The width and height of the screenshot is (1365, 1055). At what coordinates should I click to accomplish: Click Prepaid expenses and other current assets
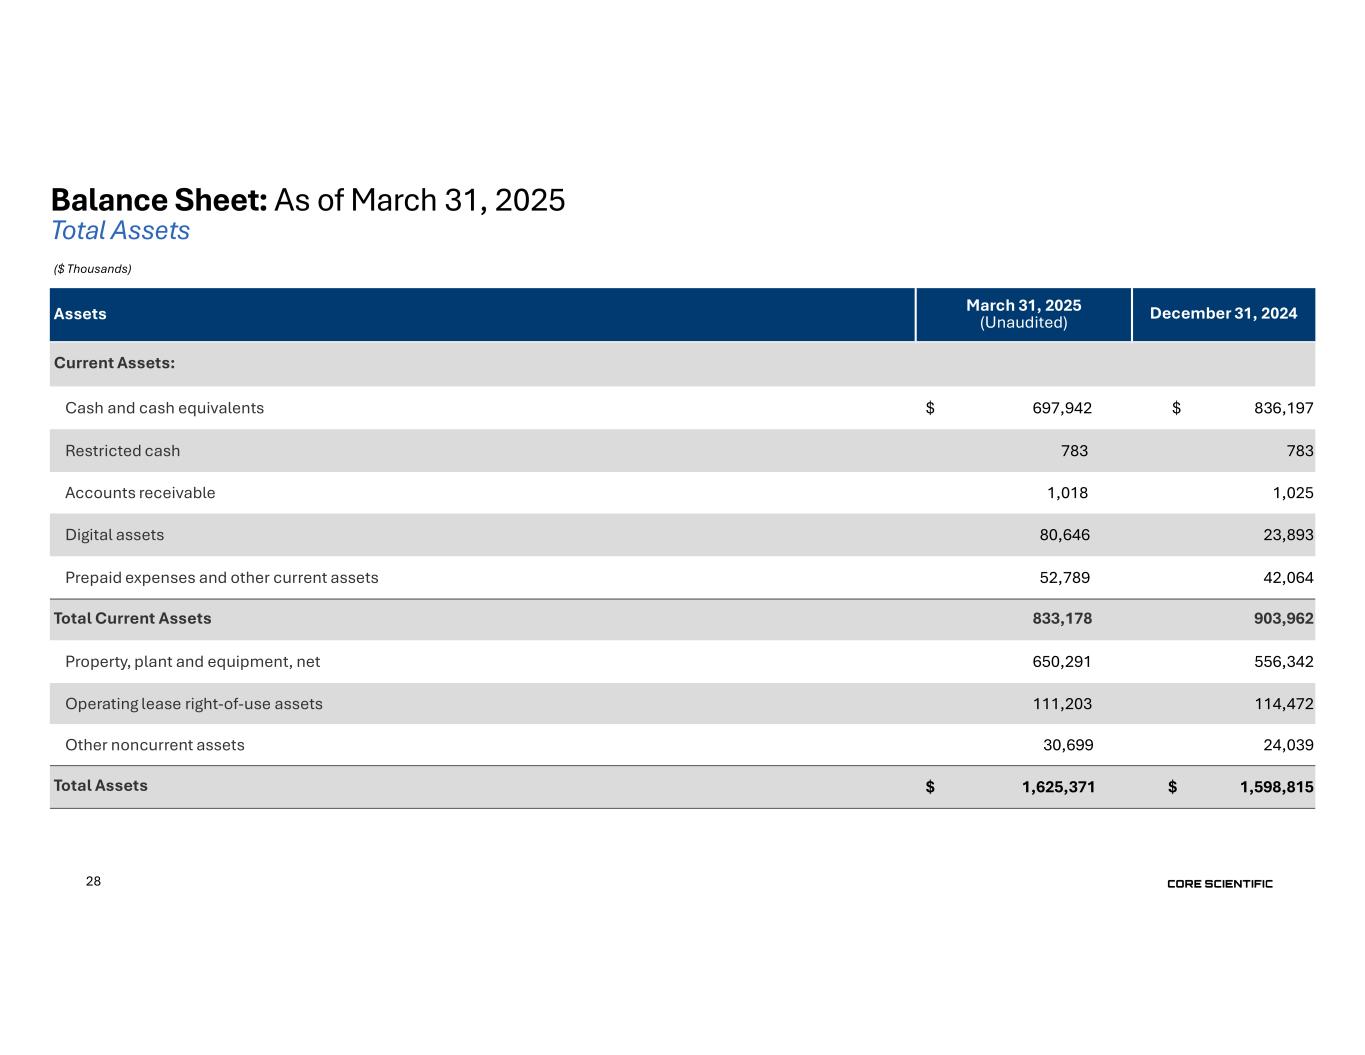point(221,578)
